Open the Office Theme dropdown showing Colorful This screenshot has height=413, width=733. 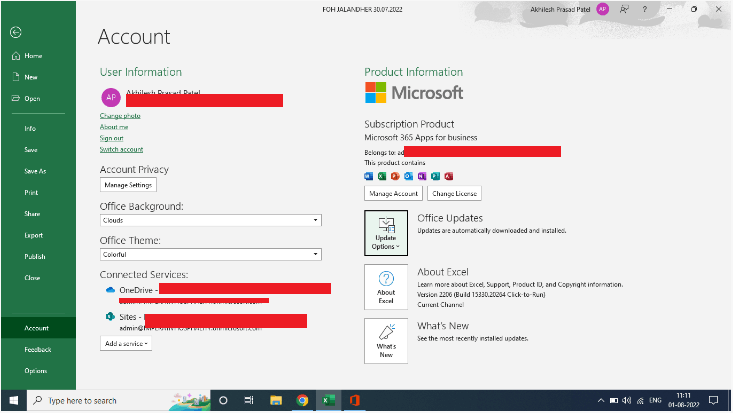pos(211,254)
